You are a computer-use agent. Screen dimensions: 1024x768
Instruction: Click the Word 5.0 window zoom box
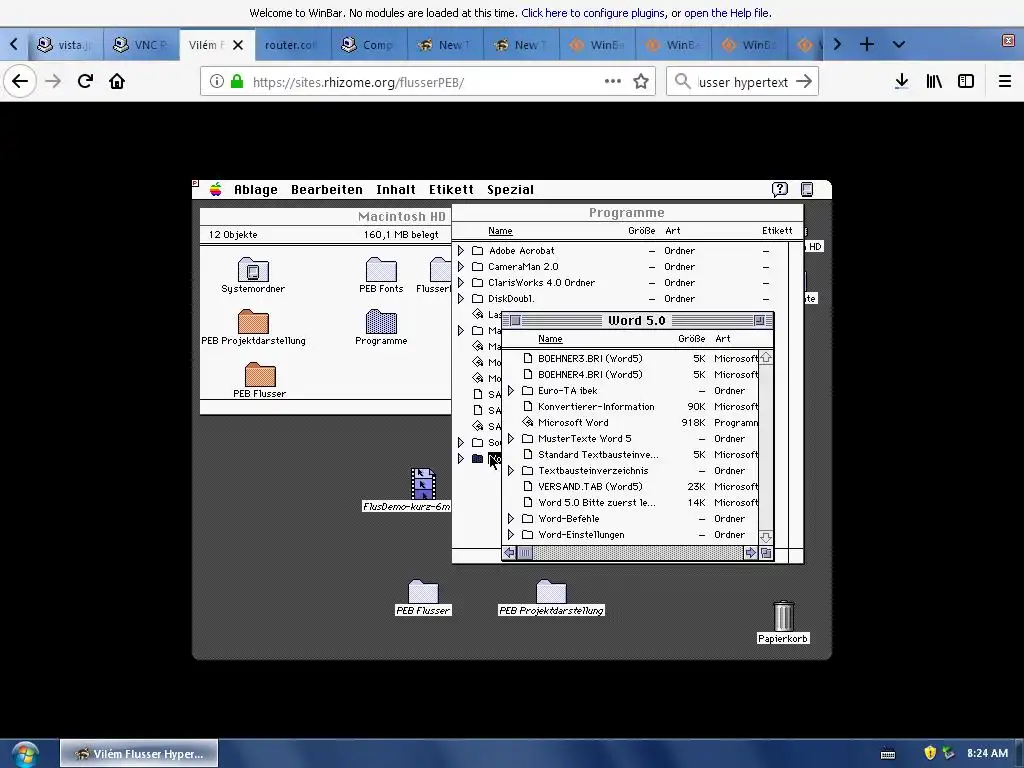pos(759,320)
